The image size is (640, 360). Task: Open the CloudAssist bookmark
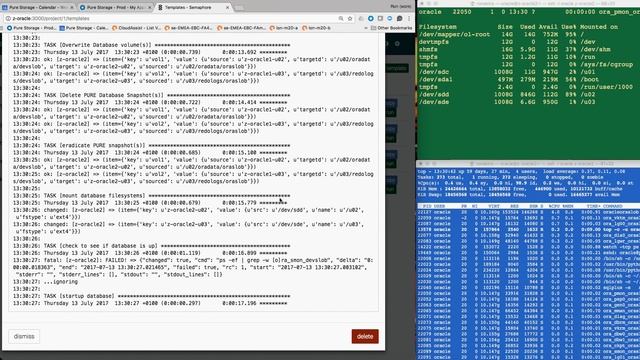click(x=137, y=28)
